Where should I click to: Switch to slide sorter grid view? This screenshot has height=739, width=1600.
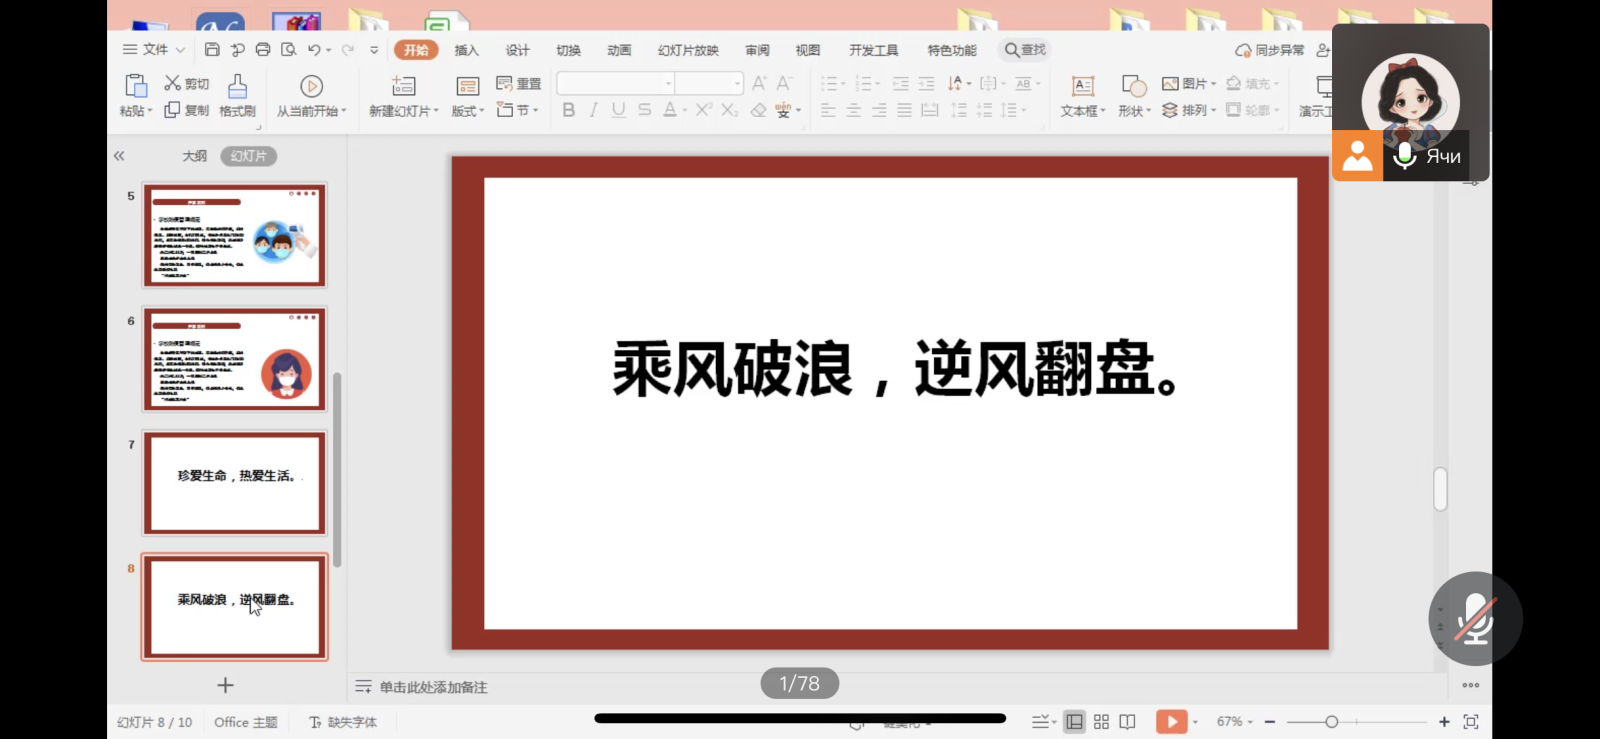[x=1101, y=722]
